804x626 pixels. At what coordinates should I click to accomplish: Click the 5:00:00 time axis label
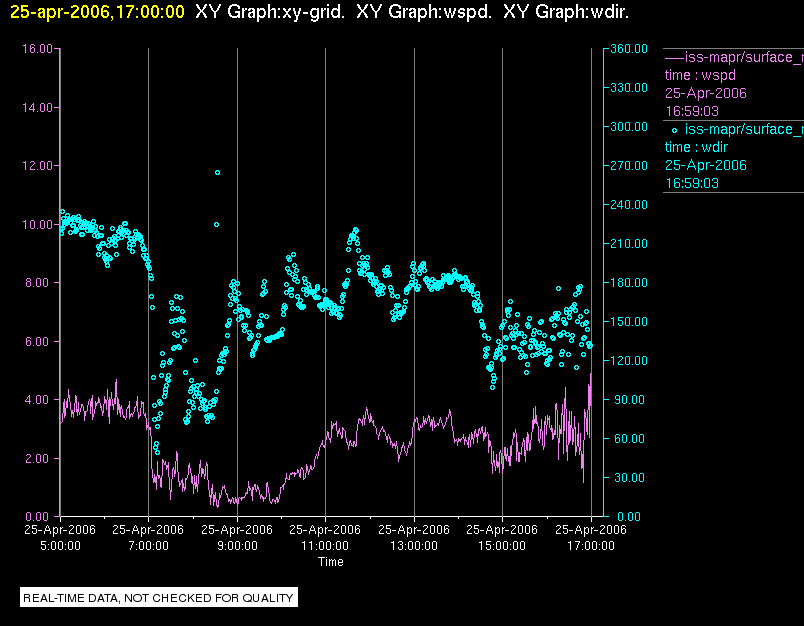[x=60, y=546]
